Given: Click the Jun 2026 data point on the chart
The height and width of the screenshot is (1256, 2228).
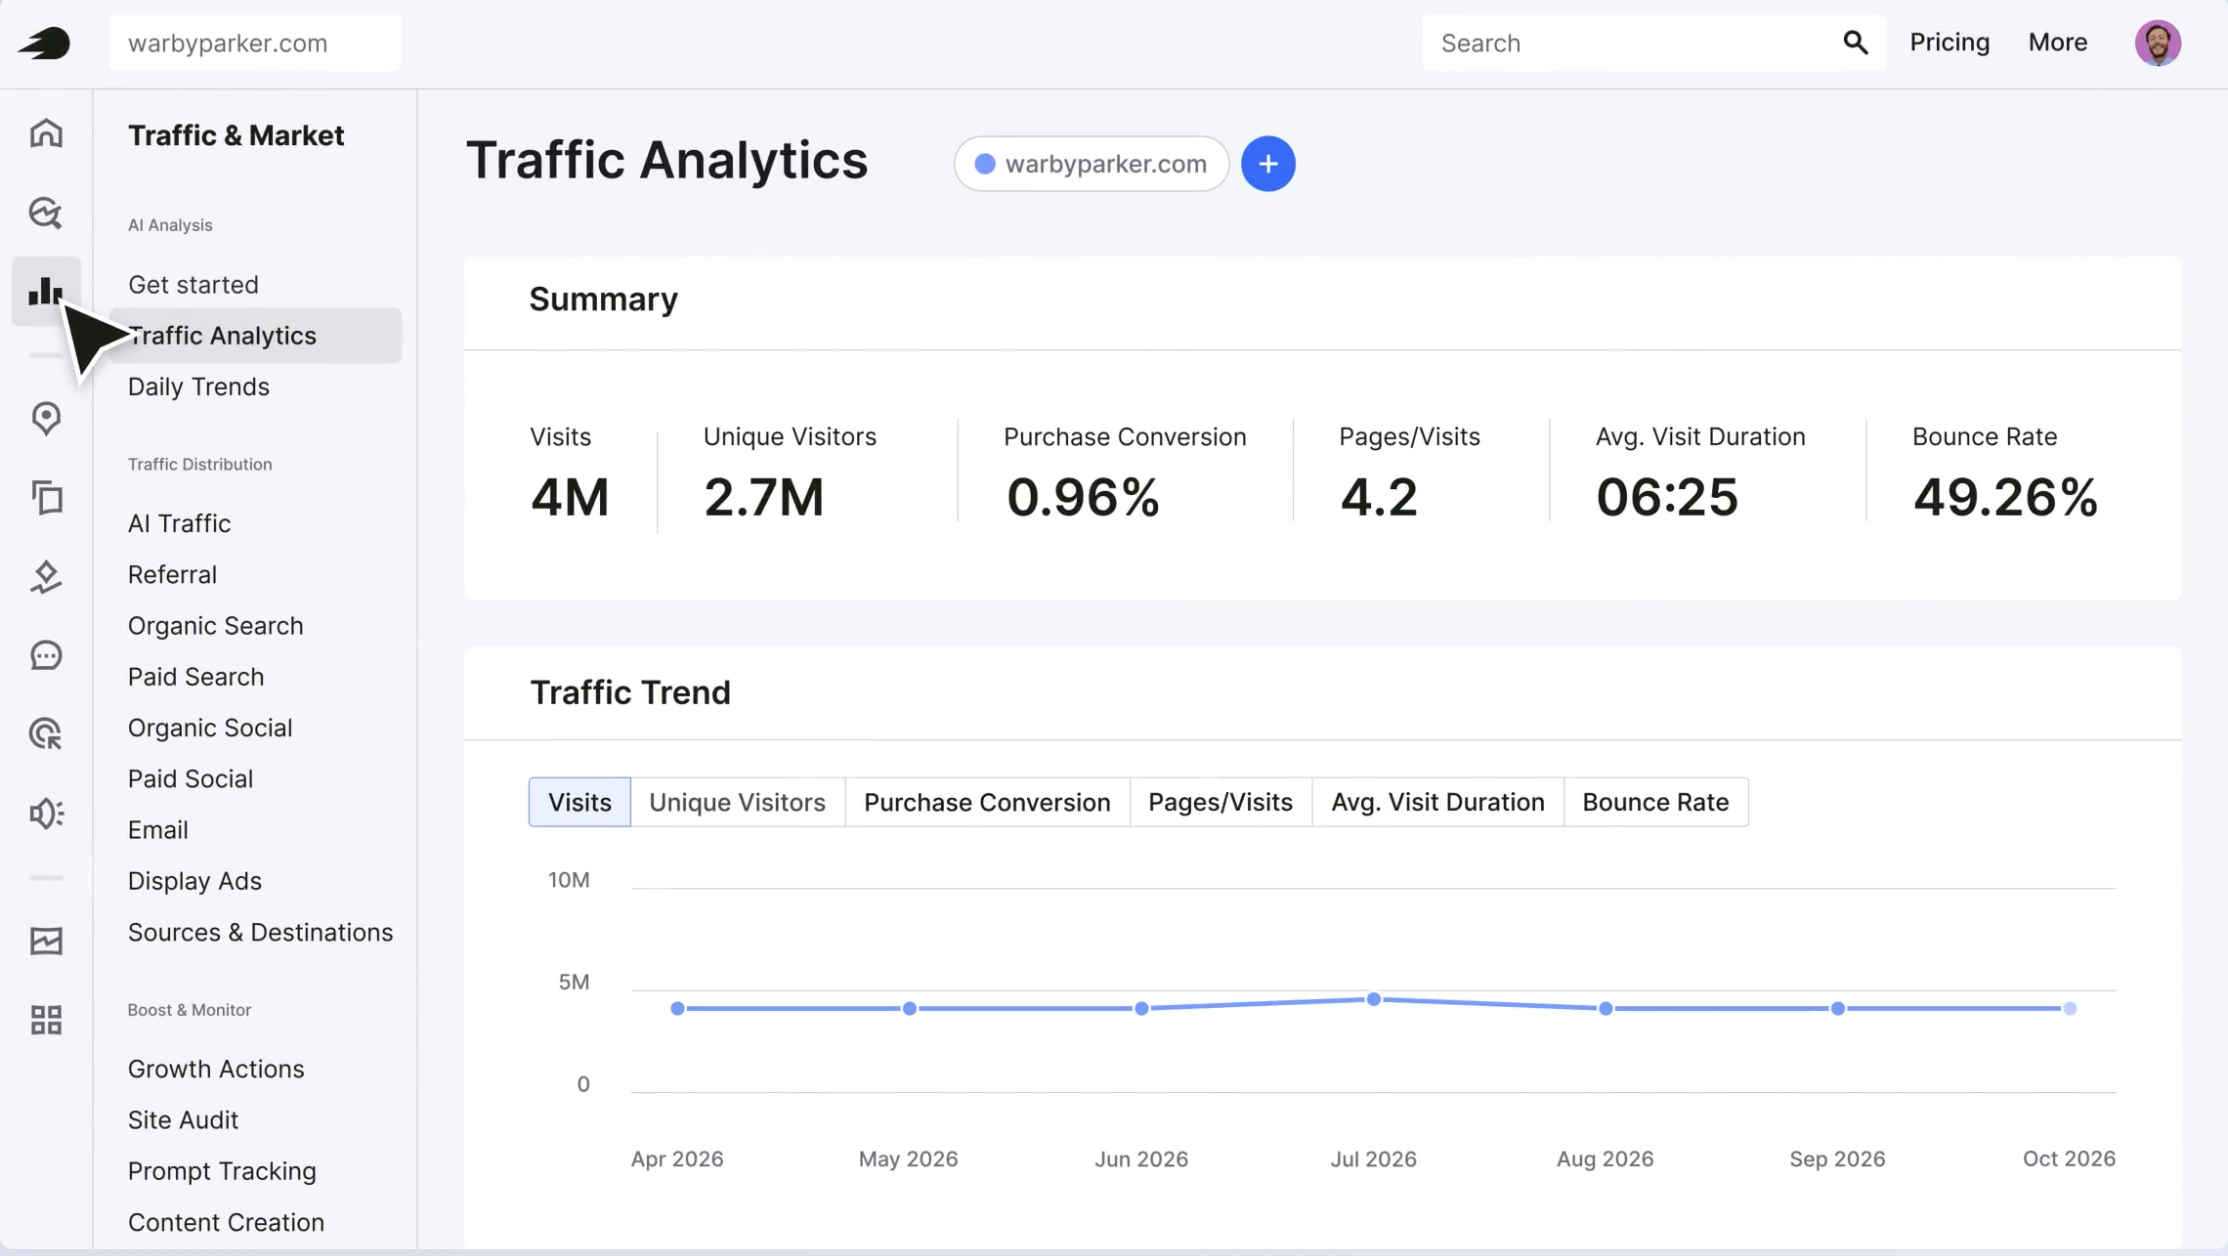Looking at the screenshot, I should pos(1142,1008).
